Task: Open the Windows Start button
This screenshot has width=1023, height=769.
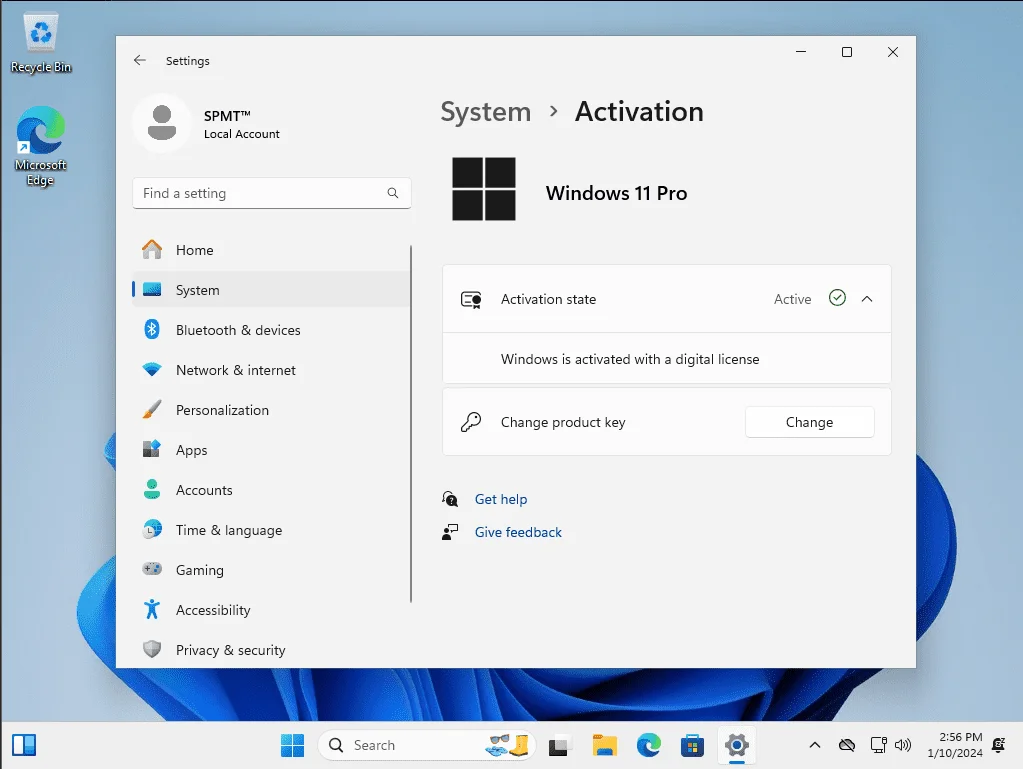Action: click(292, 745)
